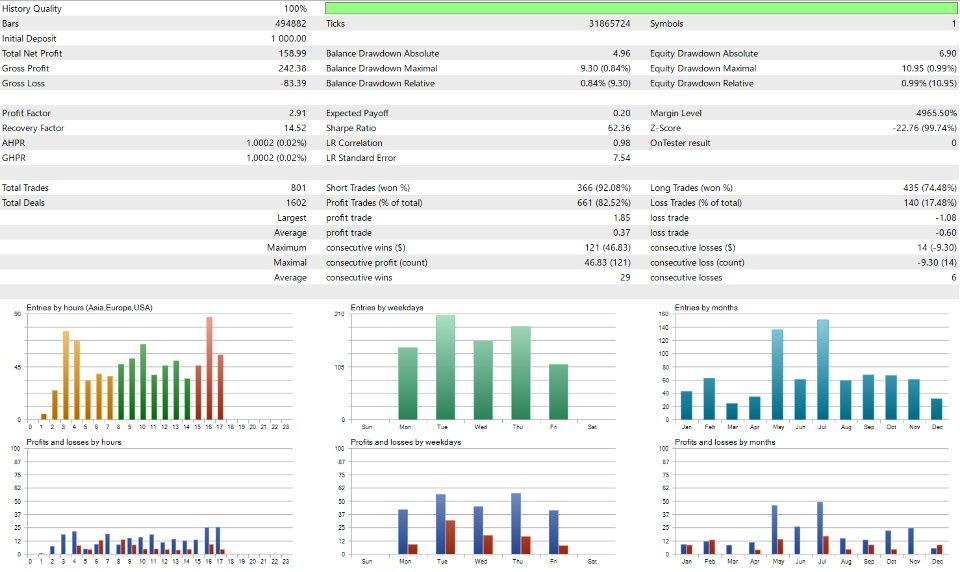Select the Sharpe Ratio value 62.36
Viewport: 960px width, 572px height.
619,128
